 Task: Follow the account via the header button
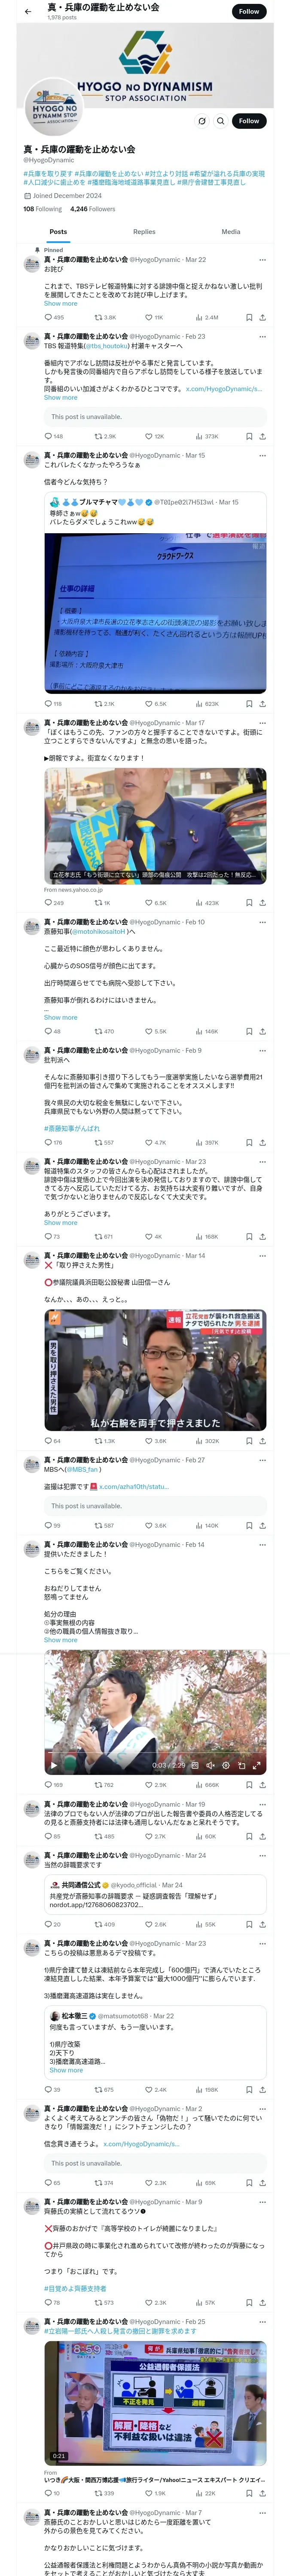(249, 11)
